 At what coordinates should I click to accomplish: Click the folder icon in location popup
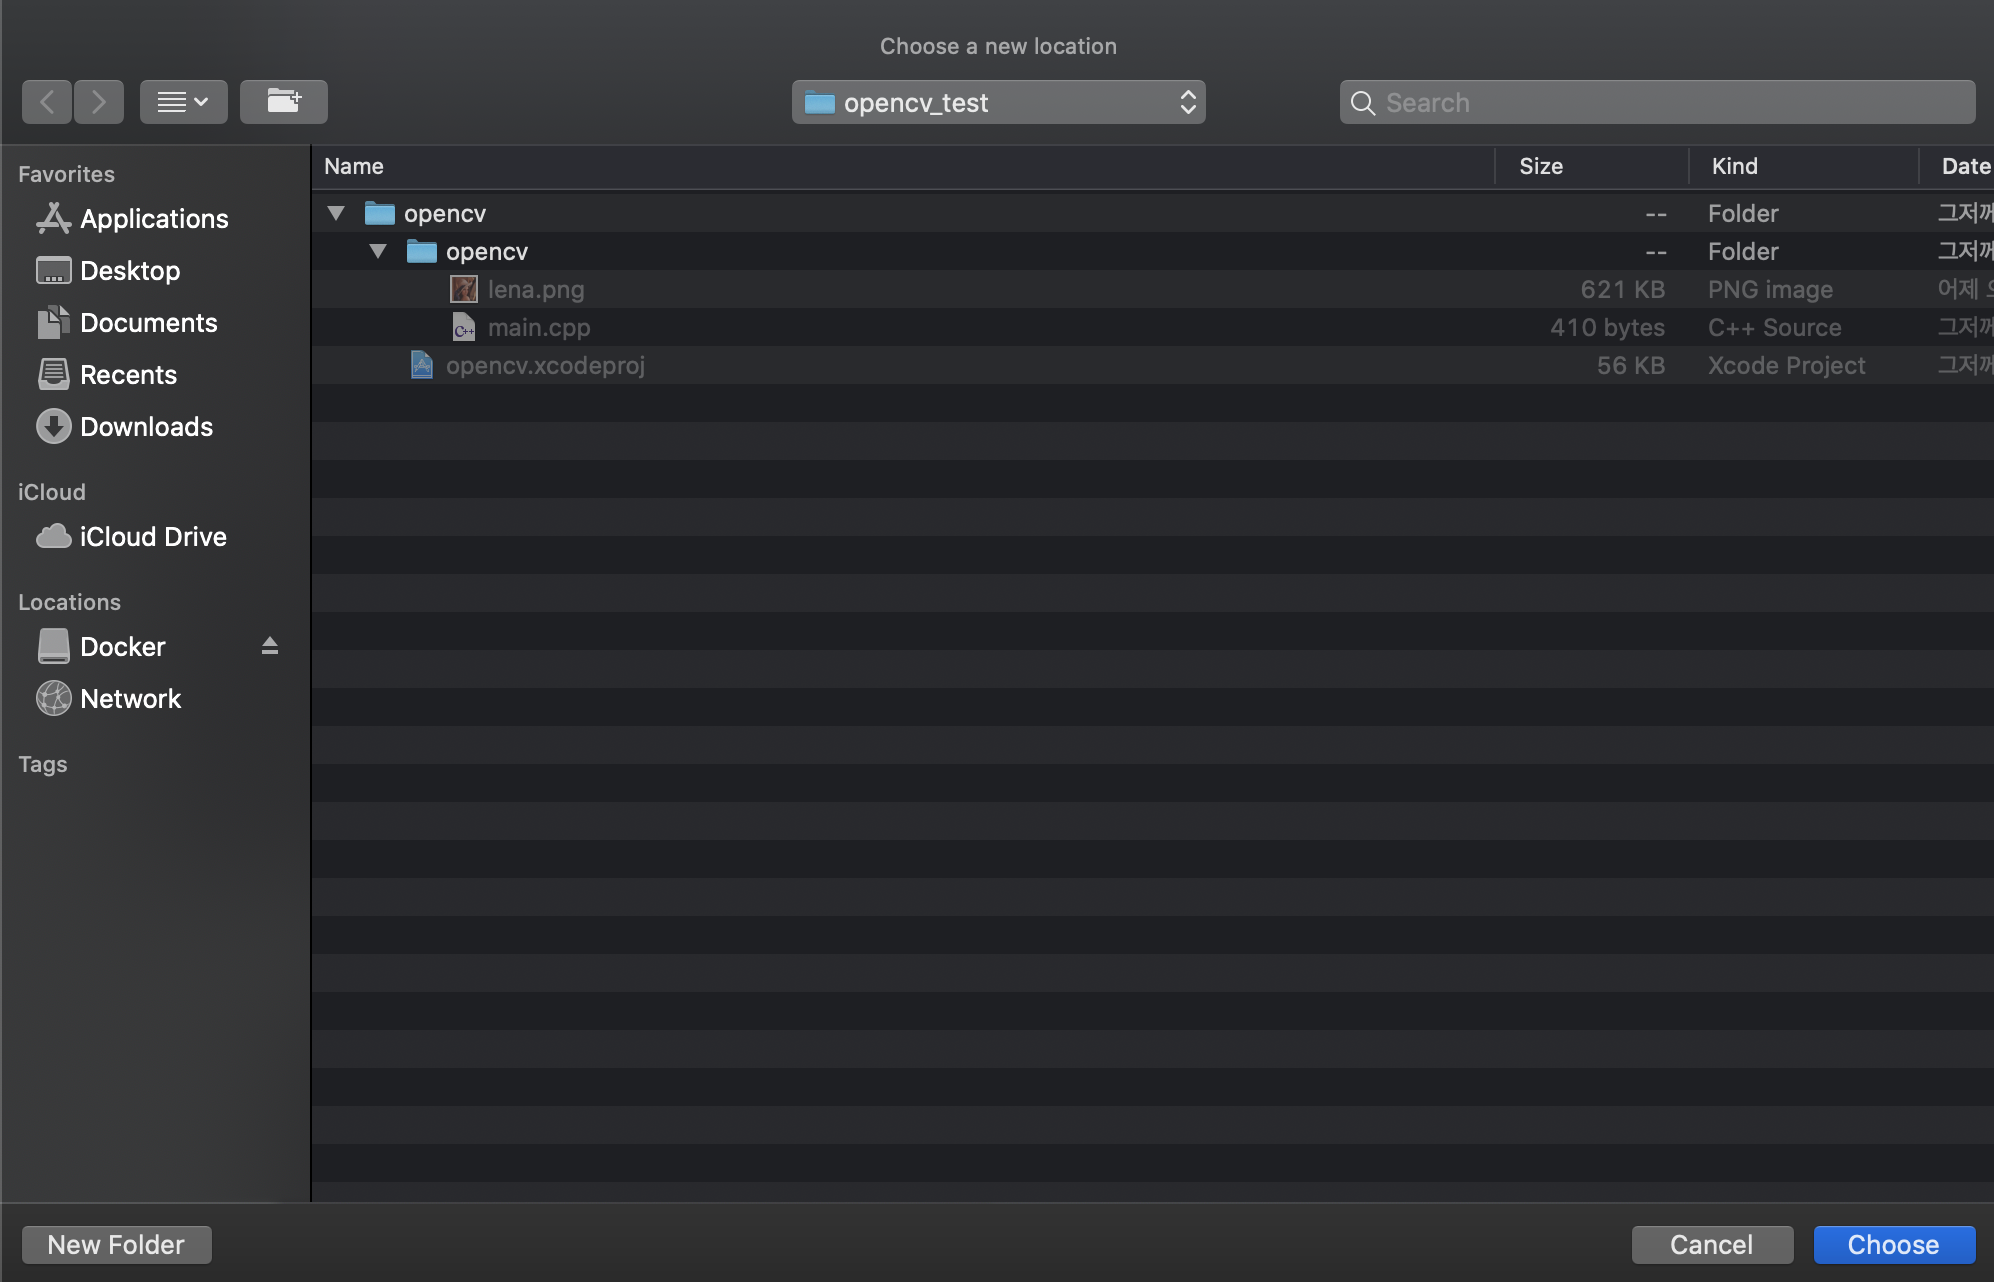[820, 102]
